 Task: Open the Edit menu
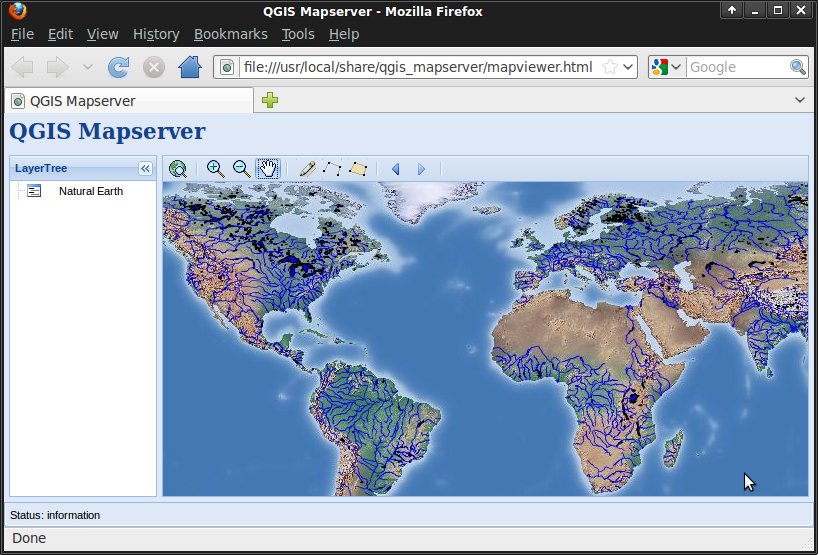click(60, 34)
